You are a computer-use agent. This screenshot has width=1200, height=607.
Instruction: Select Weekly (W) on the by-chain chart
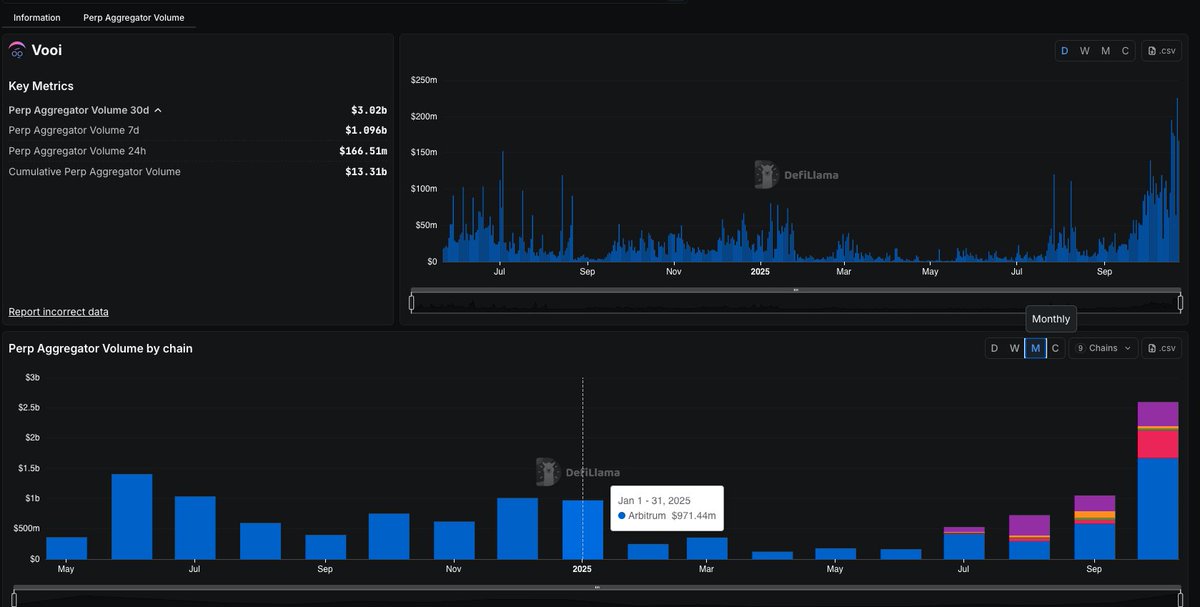[x=1015, y=348]
